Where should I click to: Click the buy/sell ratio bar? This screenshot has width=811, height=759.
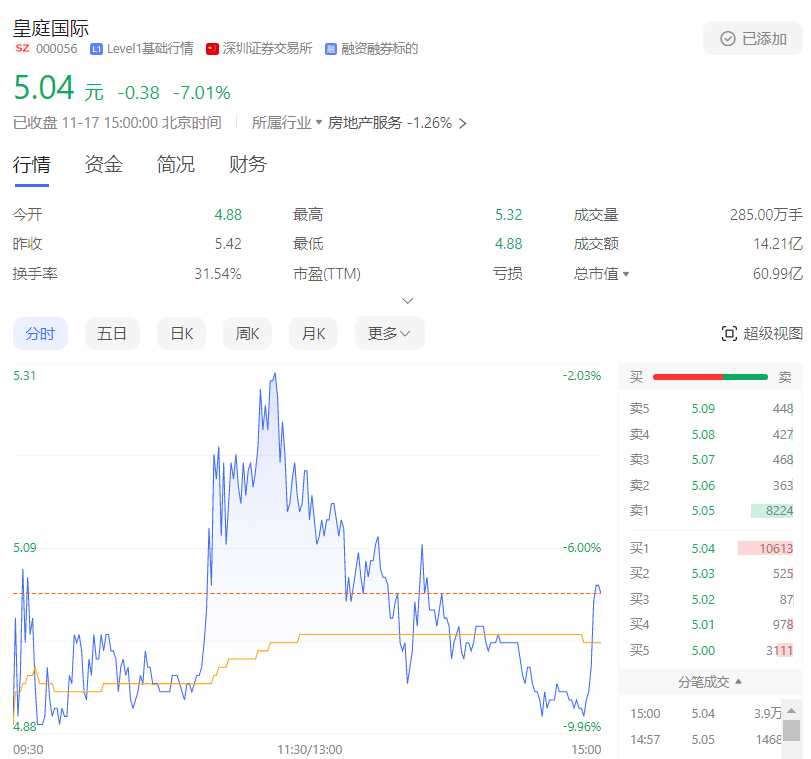(x=710, y=377)
